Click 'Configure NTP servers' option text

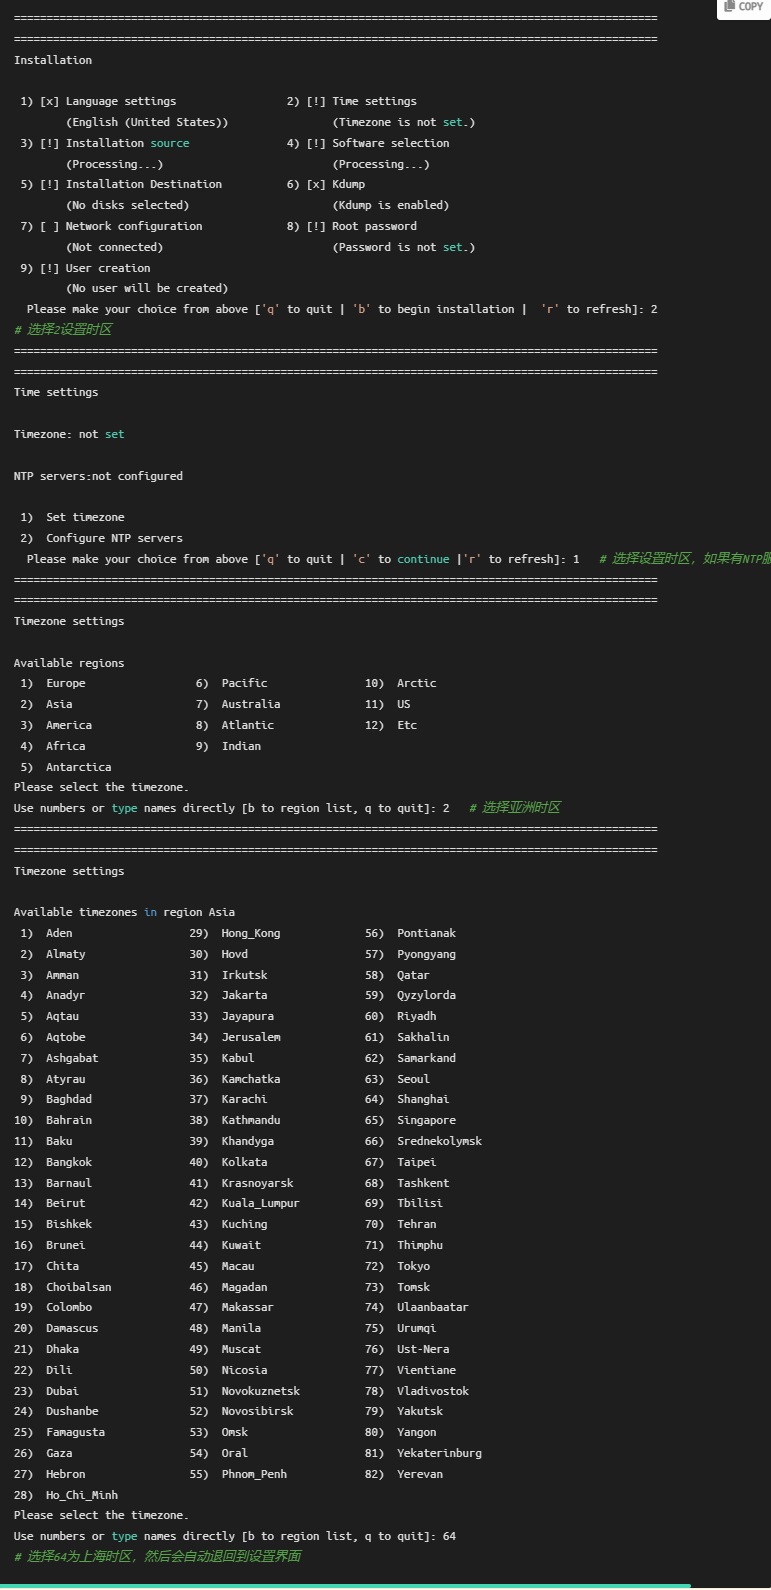coord(114,538)
